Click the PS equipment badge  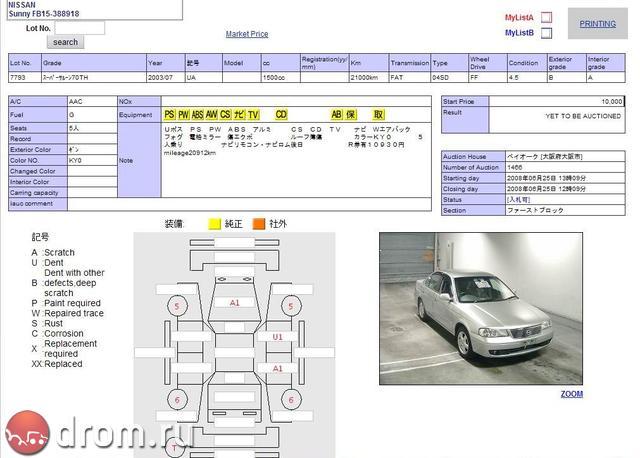[x=169, y=115]
